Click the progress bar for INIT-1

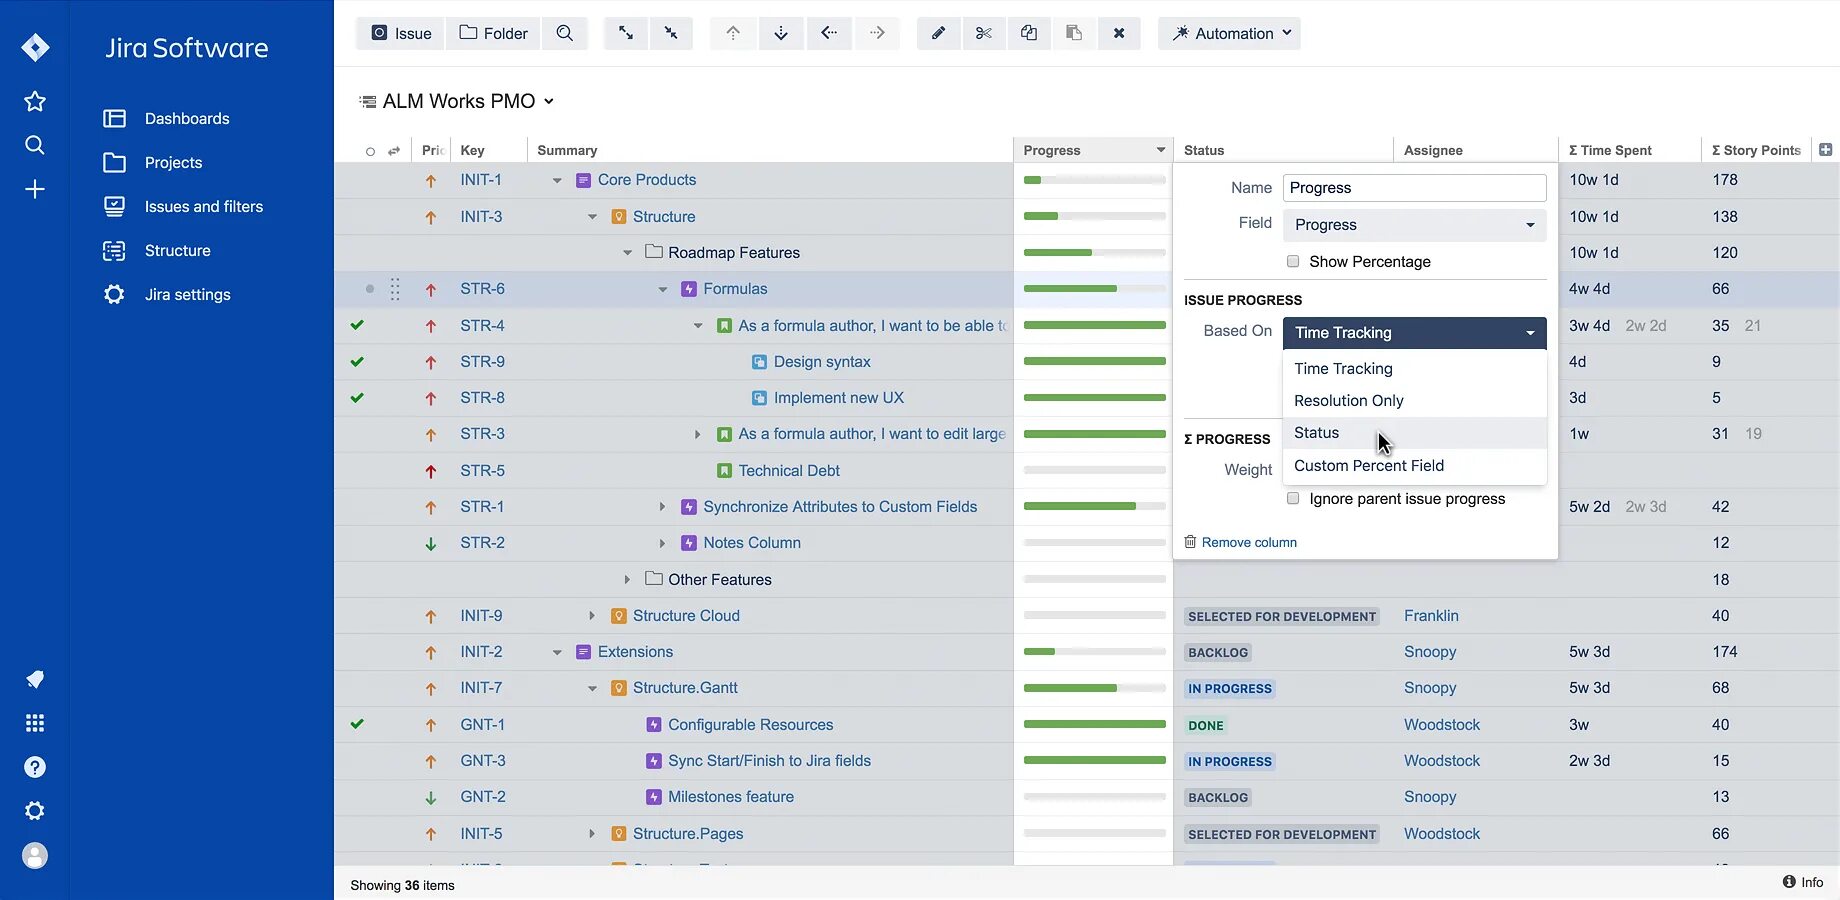(1094, 180)
